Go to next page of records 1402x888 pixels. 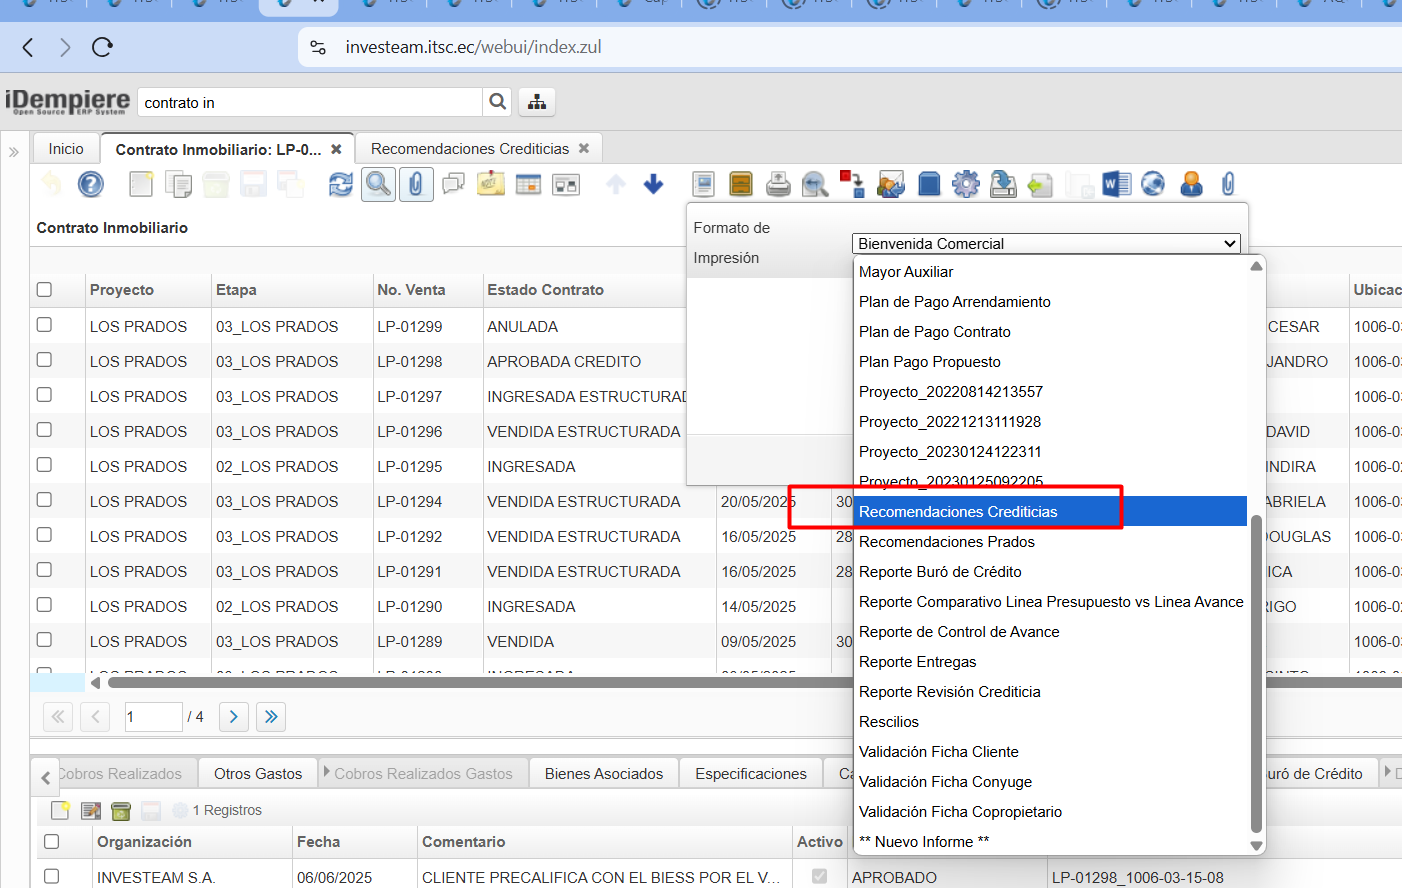pyautogui.click(x=233, y=716)
